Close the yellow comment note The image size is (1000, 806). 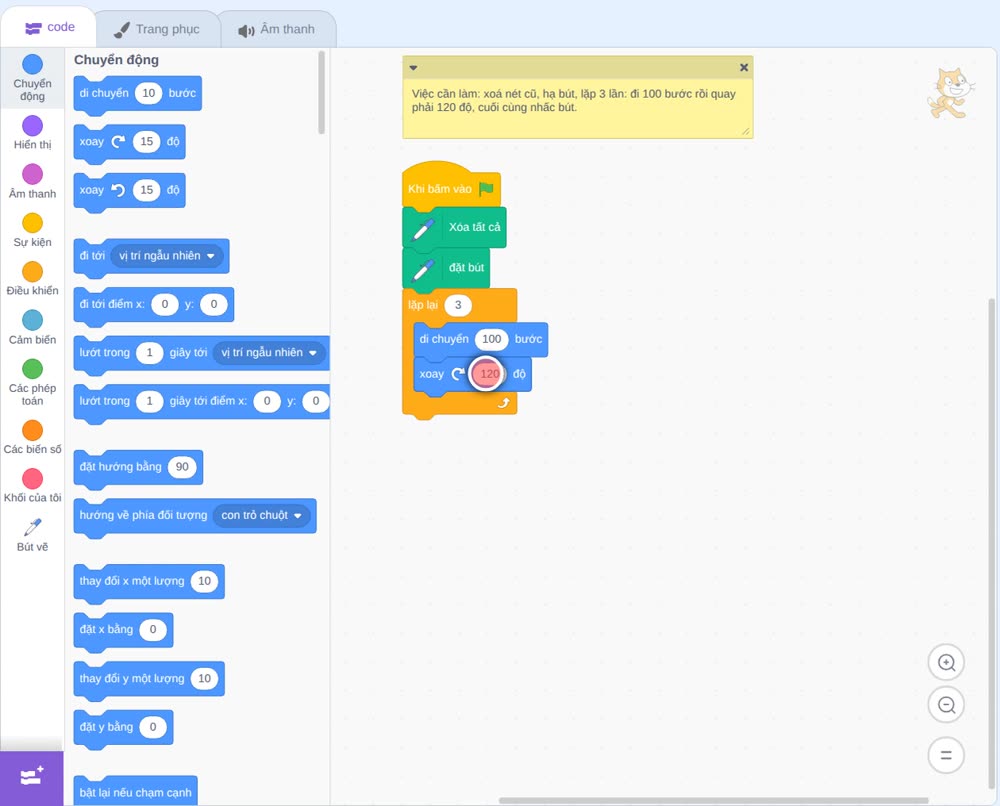[744, 67]
